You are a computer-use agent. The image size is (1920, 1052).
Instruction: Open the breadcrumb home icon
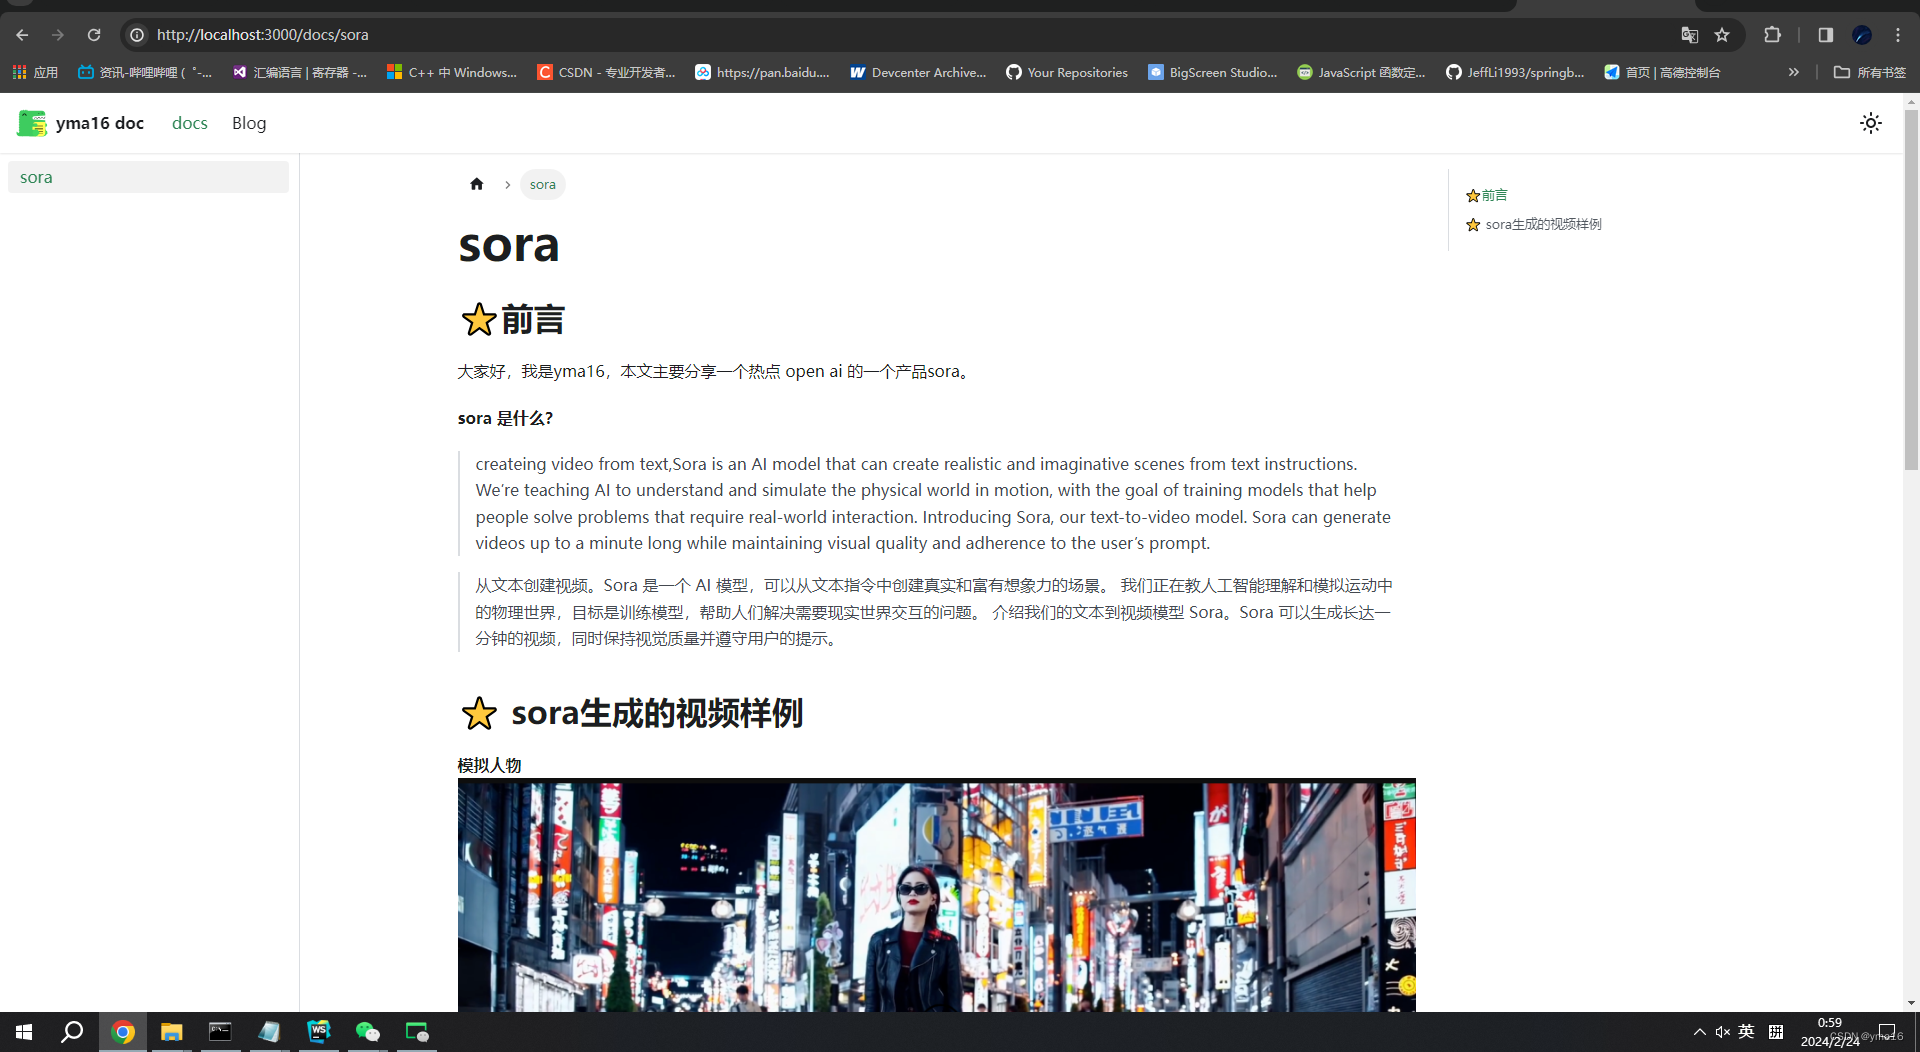pyautogui.click(x=476, y=184)
